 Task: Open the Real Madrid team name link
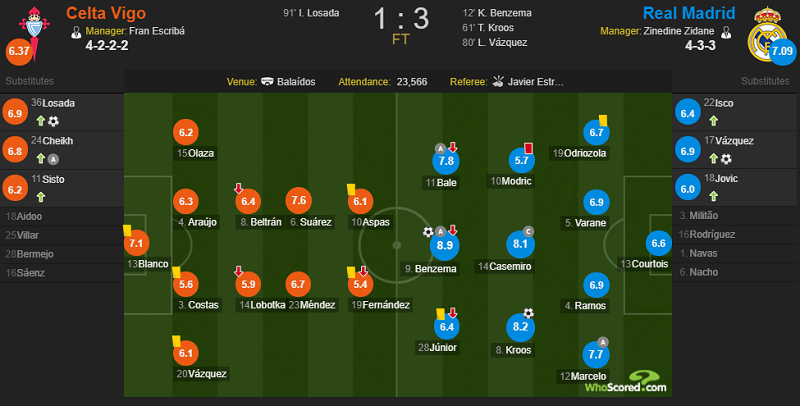(x=689, y=13)
